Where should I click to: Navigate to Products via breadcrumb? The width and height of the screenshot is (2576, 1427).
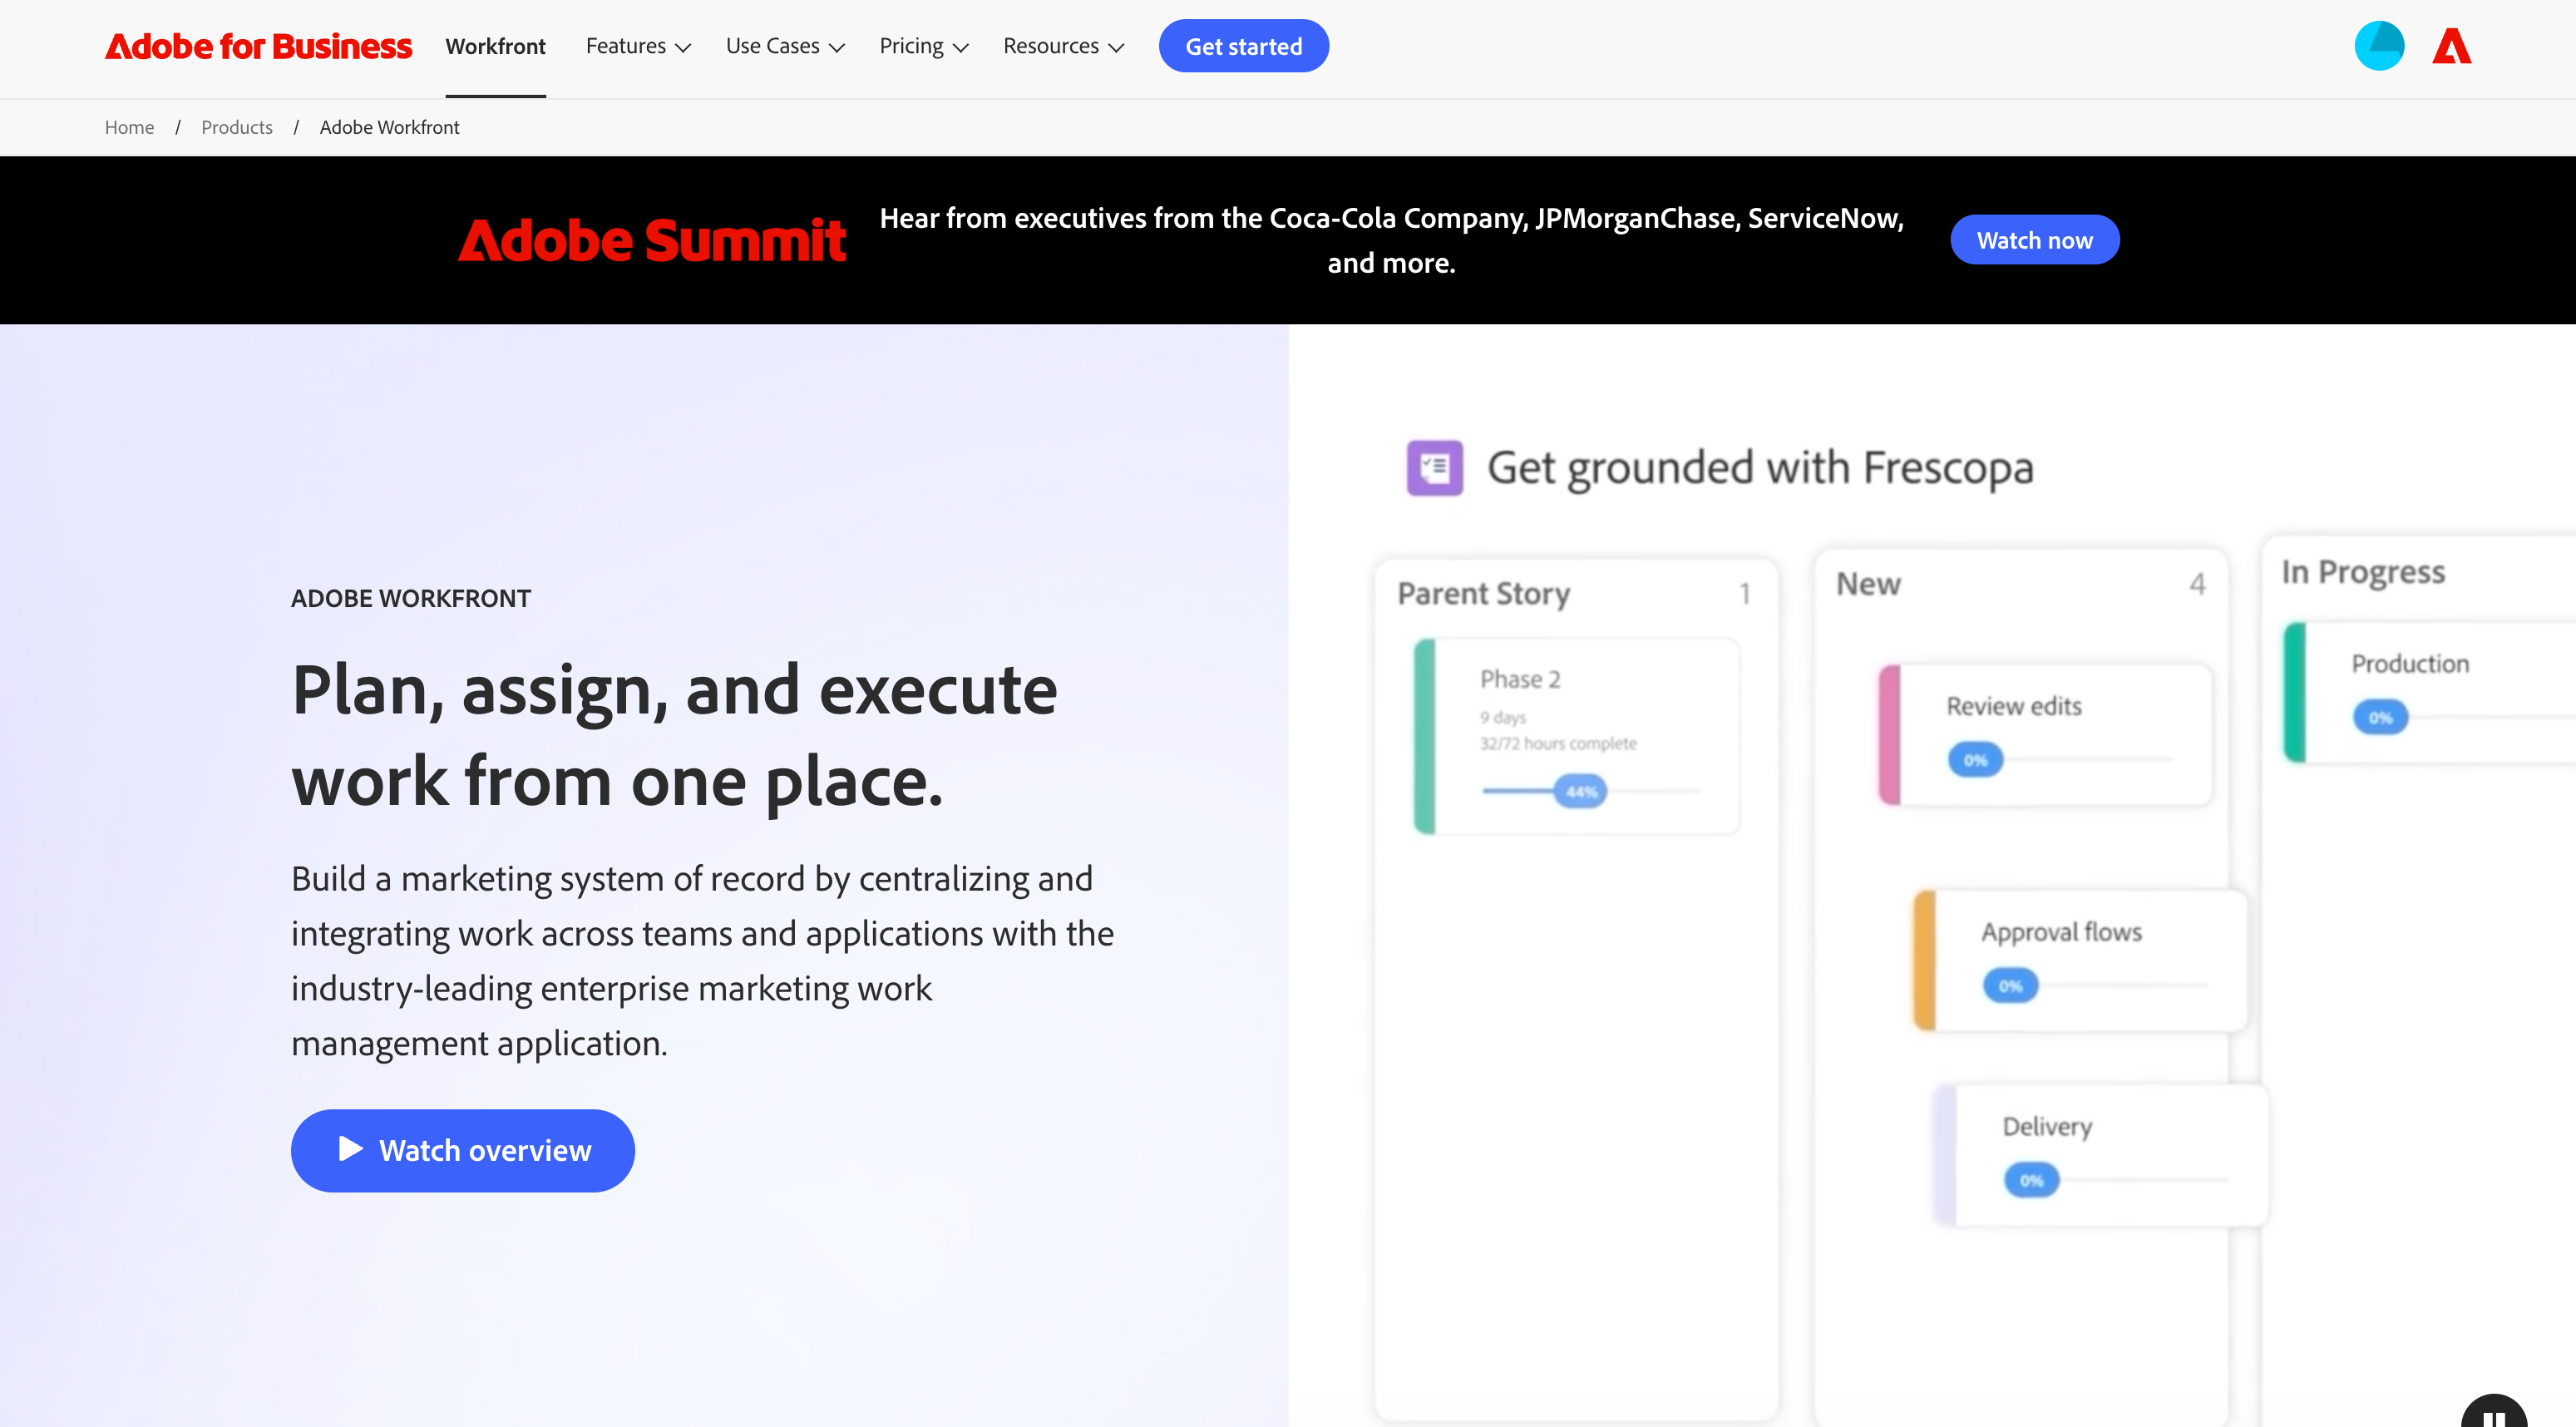[x=236, y=127]
